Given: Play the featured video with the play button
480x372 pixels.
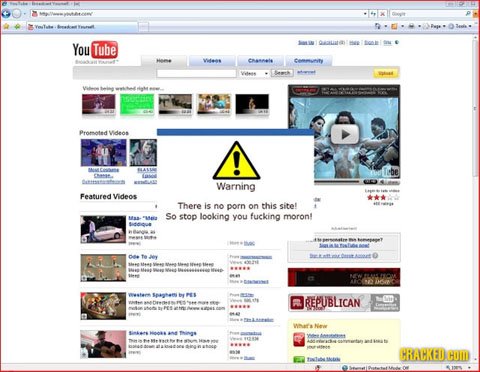Looking at the screenshot, I should [345, 134].
